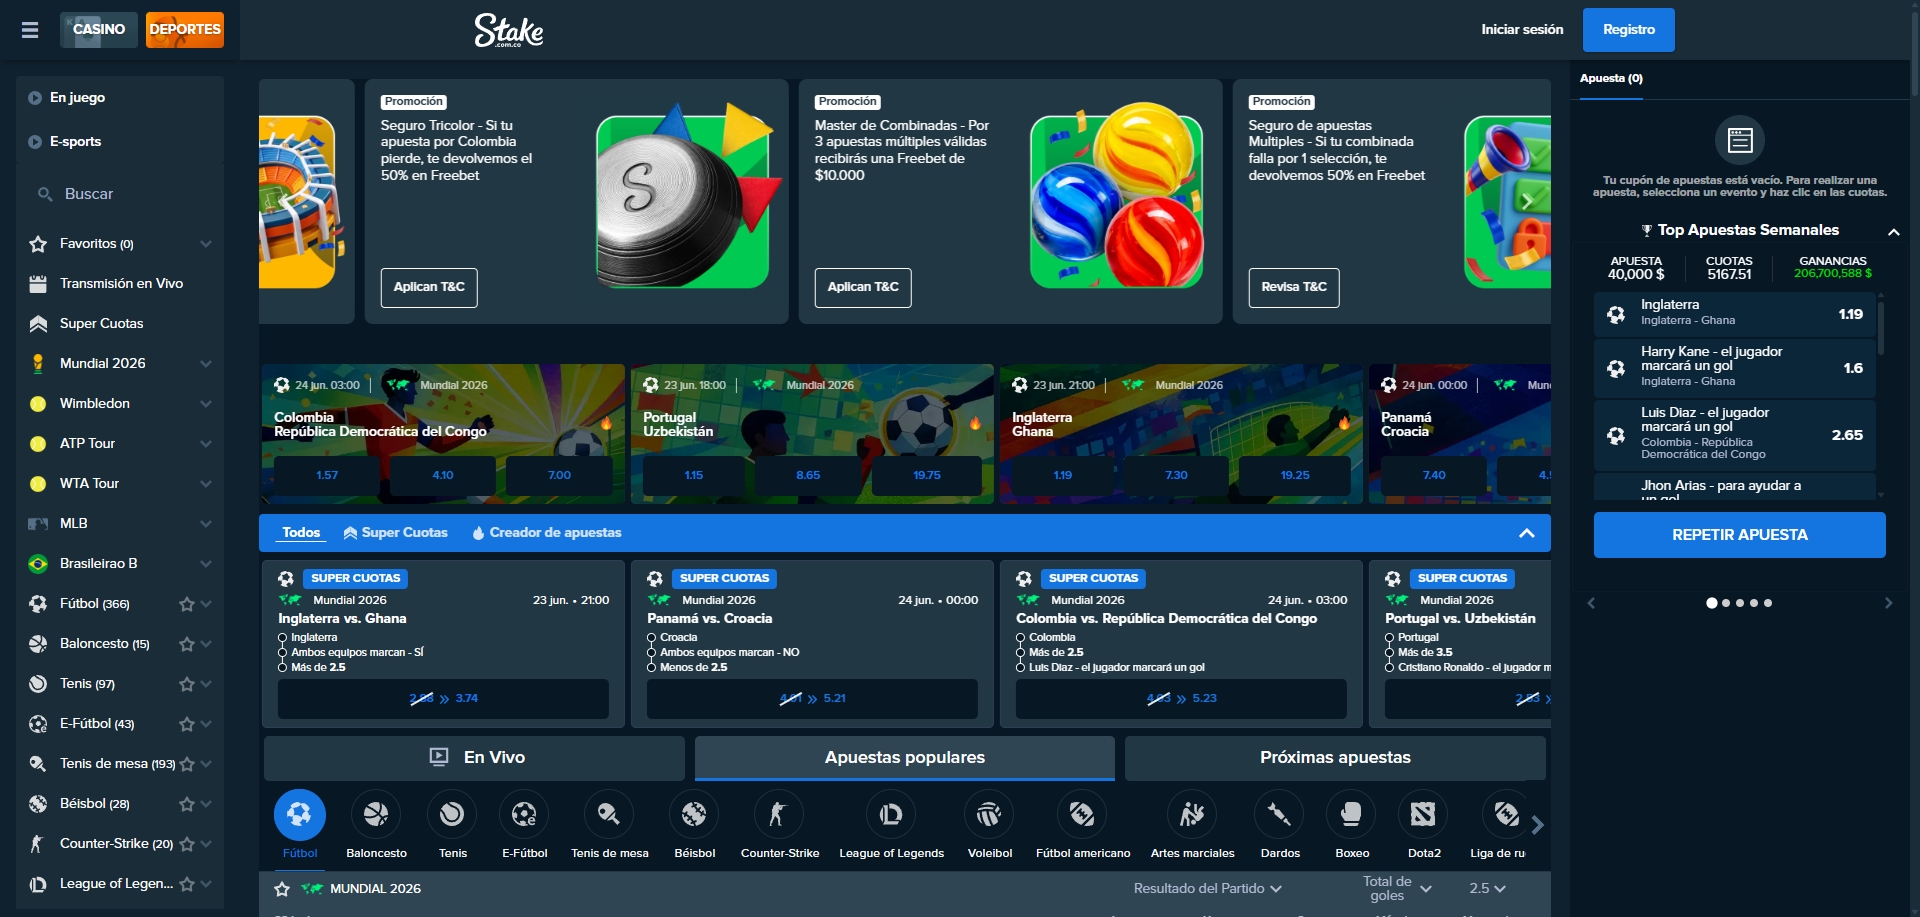Select the Counter-Strike carousel icon
The height and width of the screenshot is (917, 1920).
click(779, 815)
